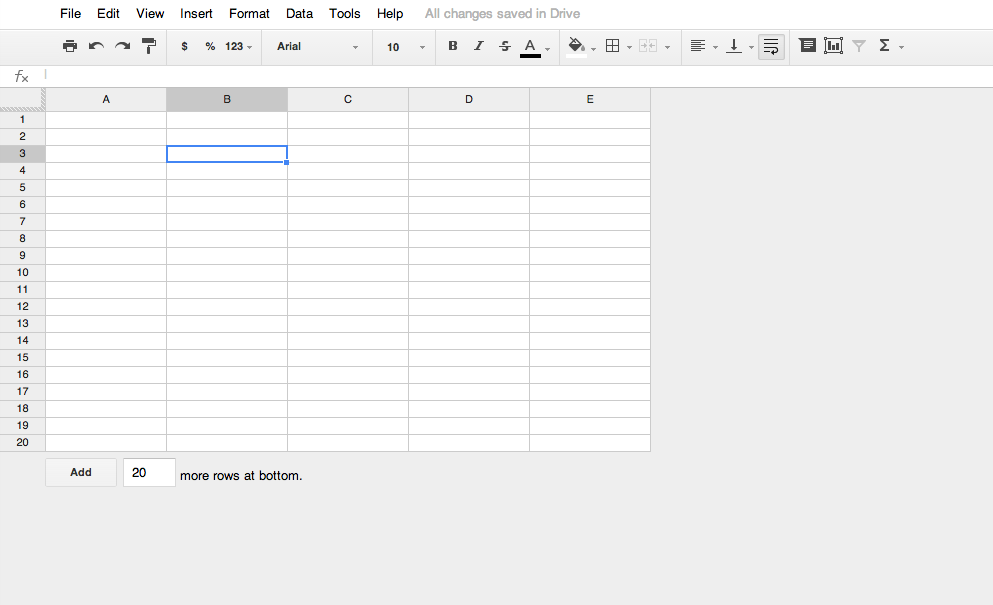The width and height of the screenshot is (993, 605).
Task: Click the Add rows button
Action: pos(80,472)
